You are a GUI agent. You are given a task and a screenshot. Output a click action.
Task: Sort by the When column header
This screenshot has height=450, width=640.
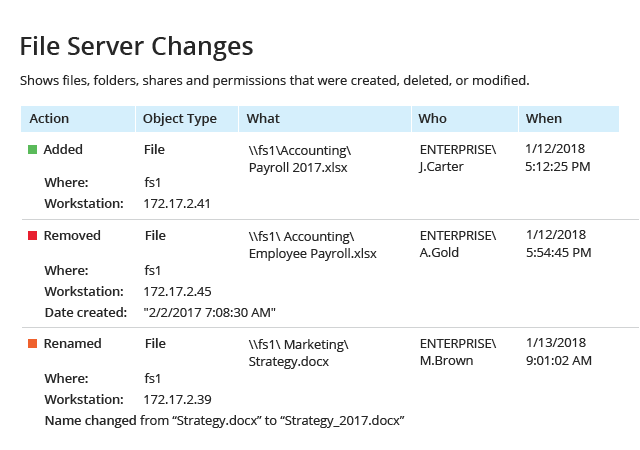(544, 119)
